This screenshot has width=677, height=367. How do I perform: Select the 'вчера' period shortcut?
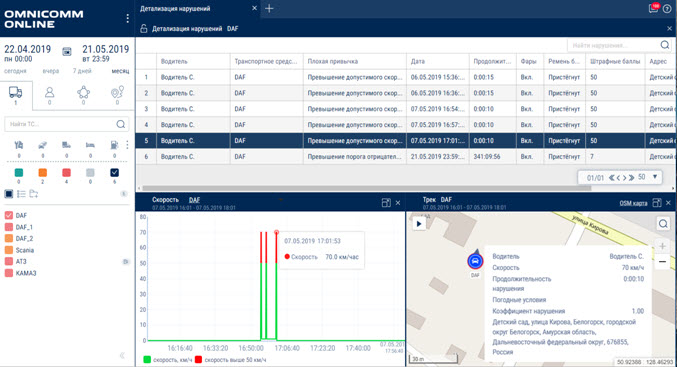click(51, 71)
